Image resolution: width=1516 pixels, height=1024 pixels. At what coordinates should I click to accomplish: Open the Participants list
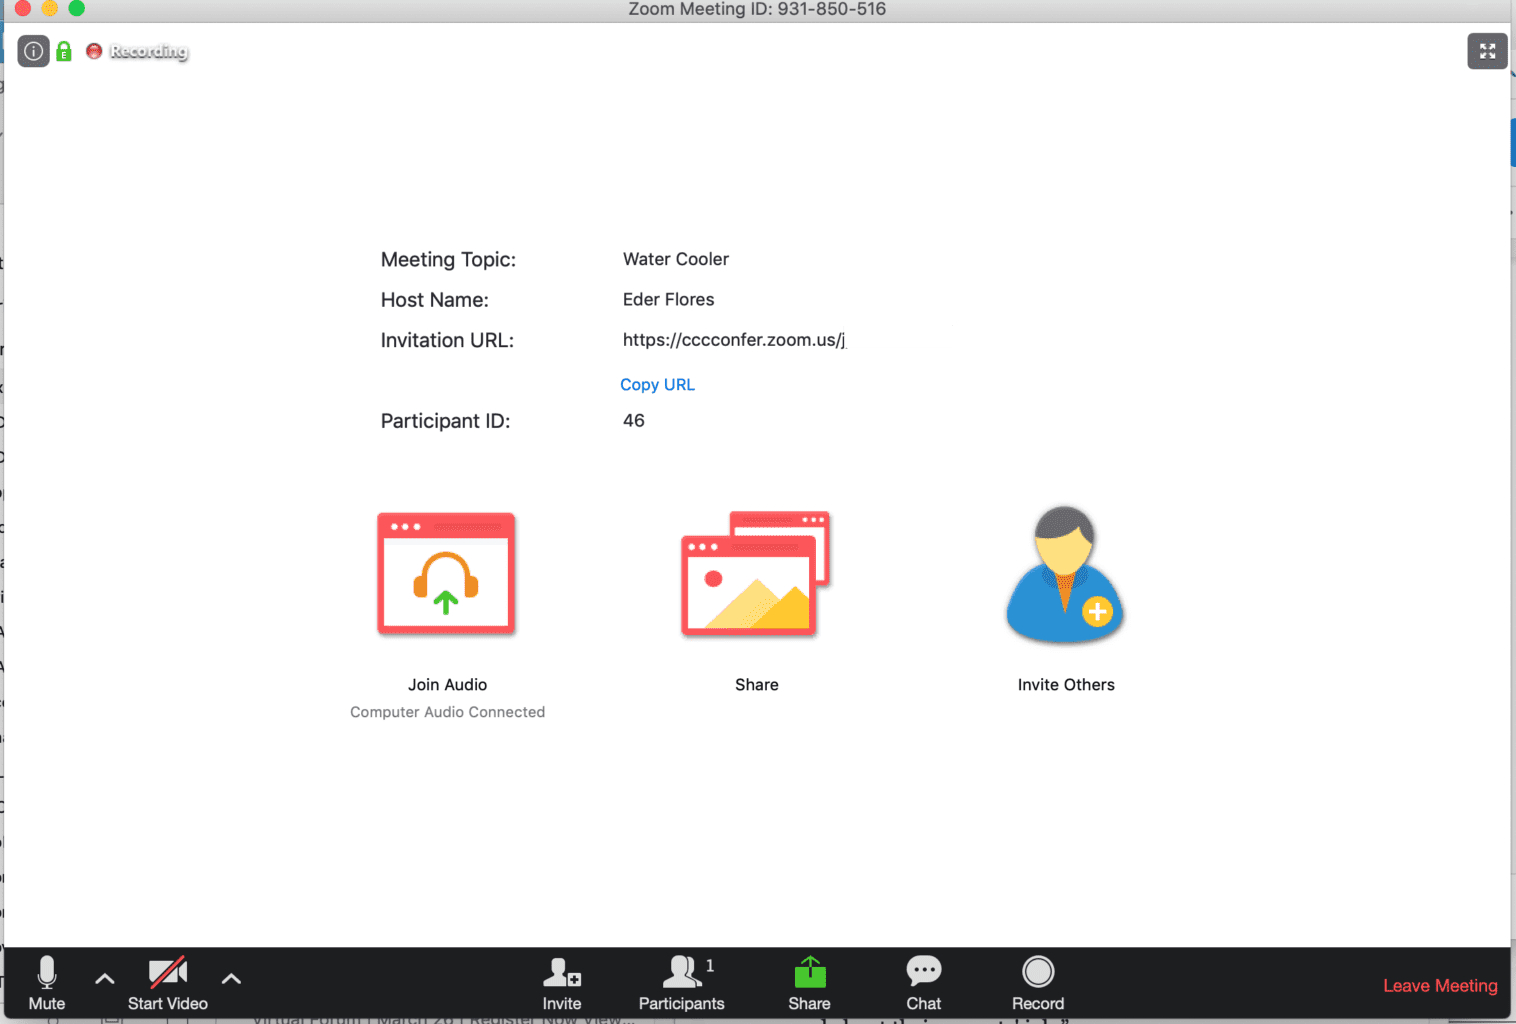click(682, 983)
